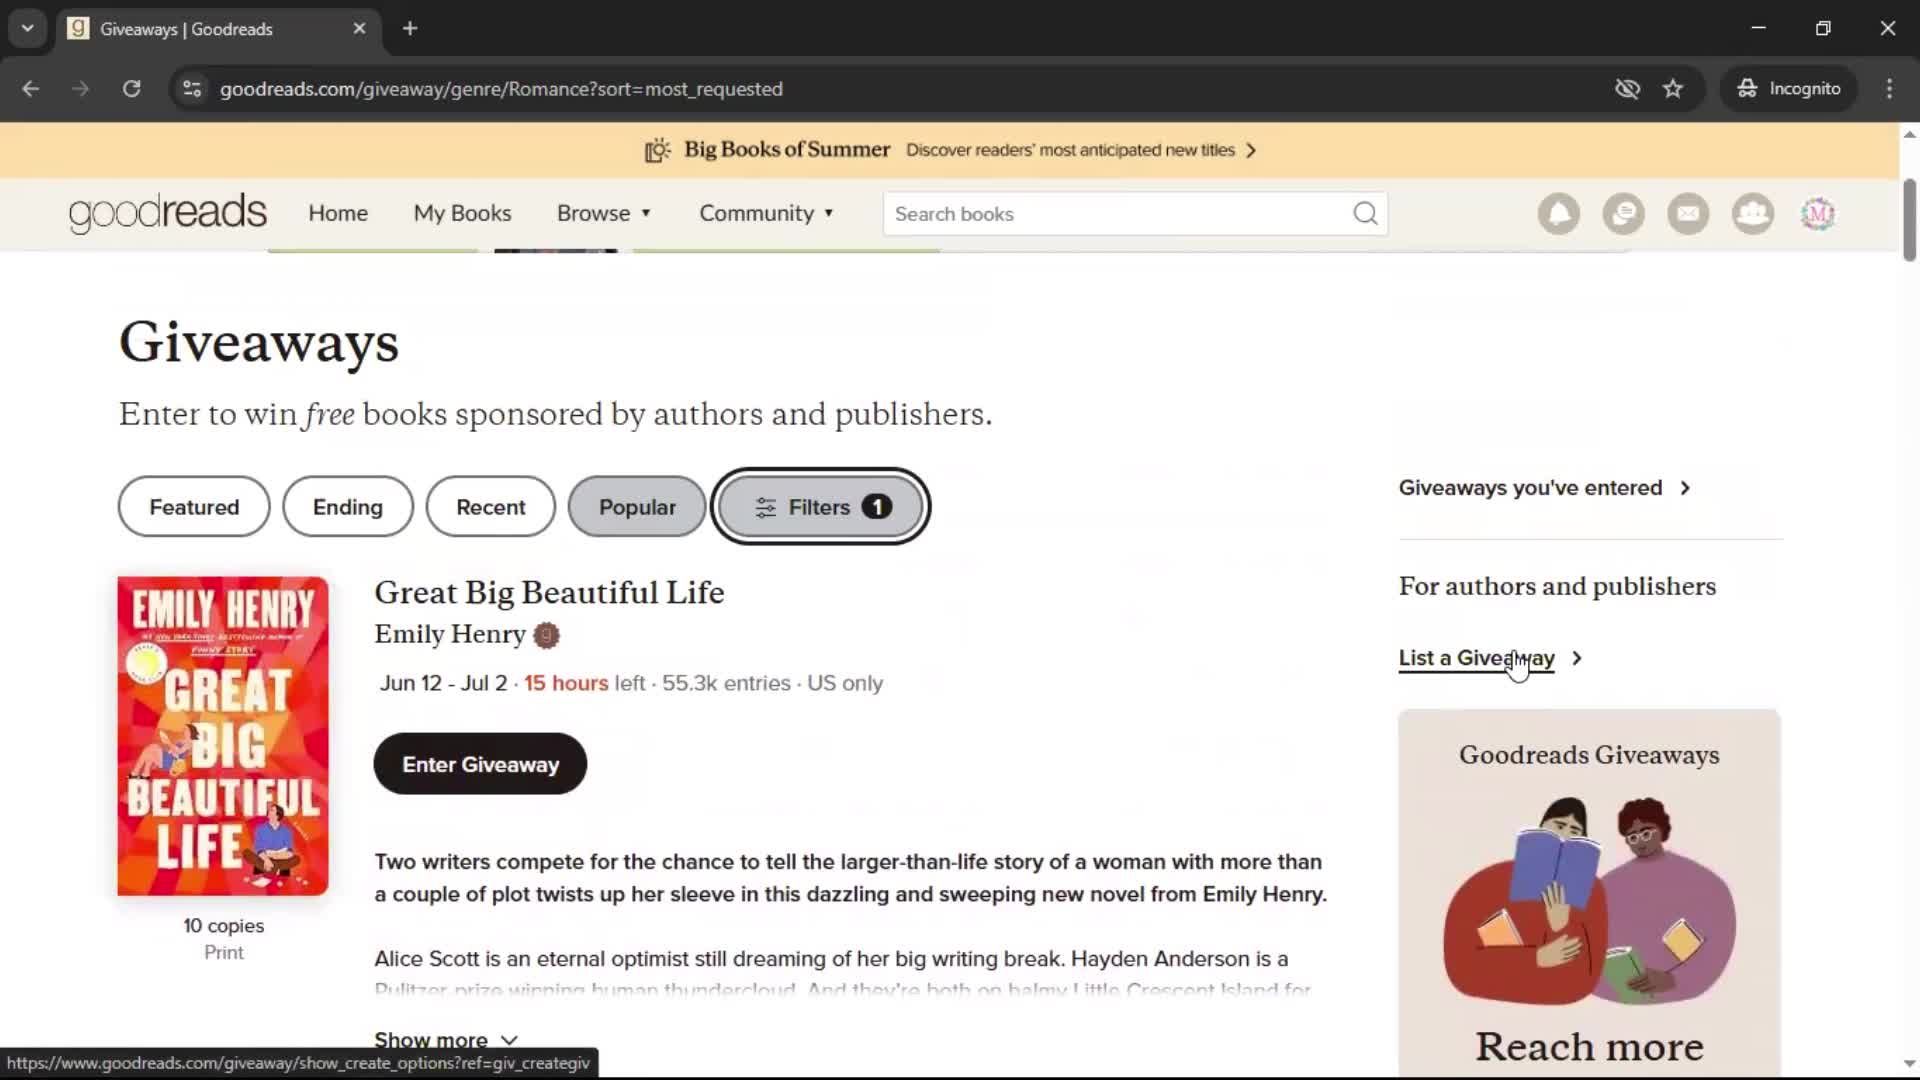Viewport: 1920px width, 1080px height.
Task: Close the Giveaways | Goodreads tab
Action: tap(359, 29)
